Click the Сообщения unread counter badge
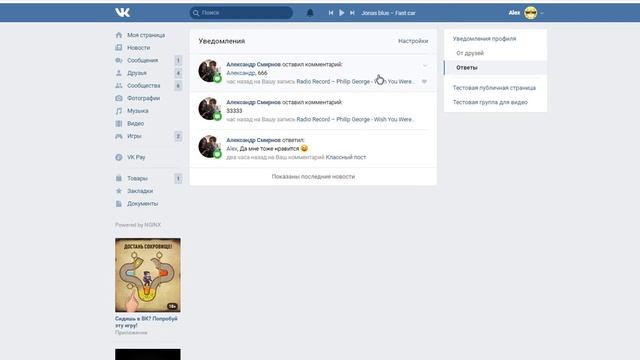640x360 pixels. tap(178, 60)
